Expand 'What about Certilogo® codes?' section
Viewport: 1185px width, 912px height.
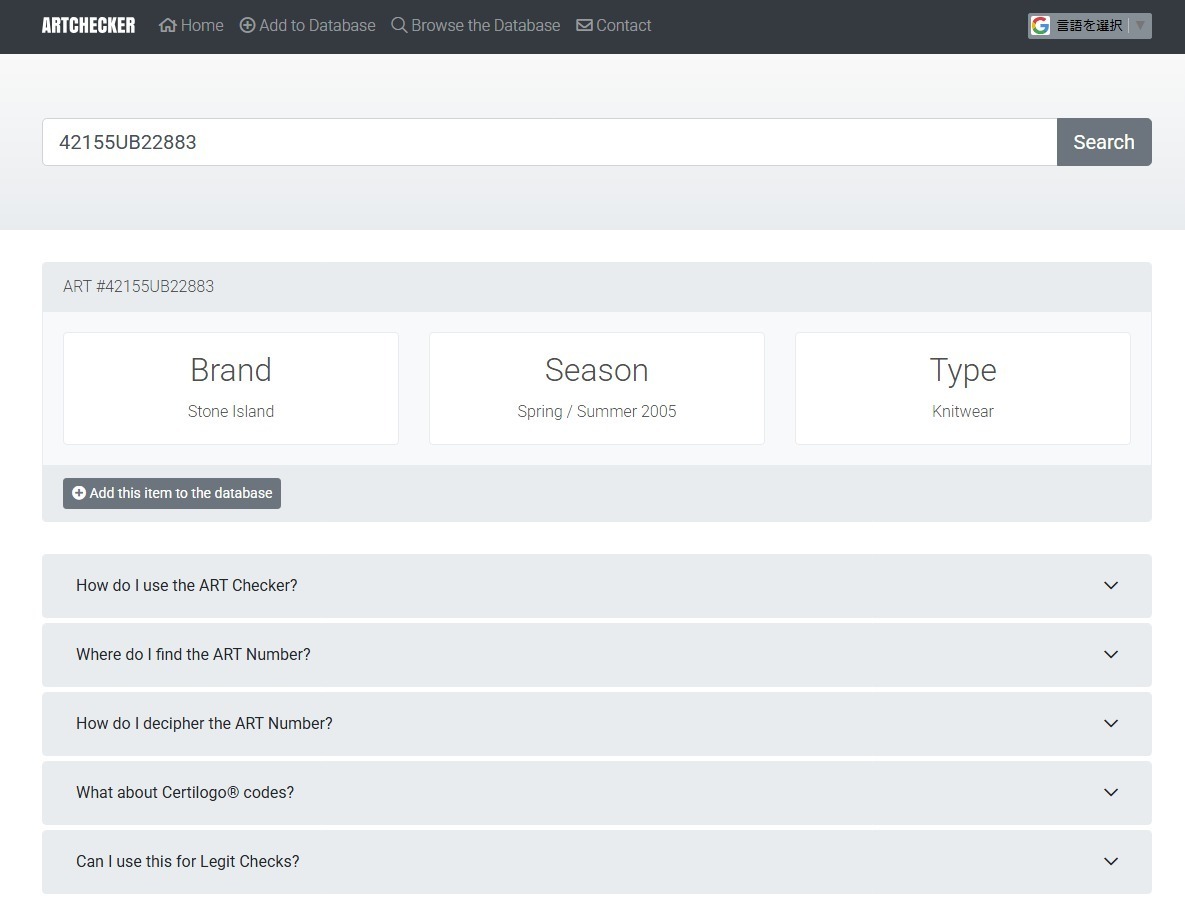[x=185, y=793]
